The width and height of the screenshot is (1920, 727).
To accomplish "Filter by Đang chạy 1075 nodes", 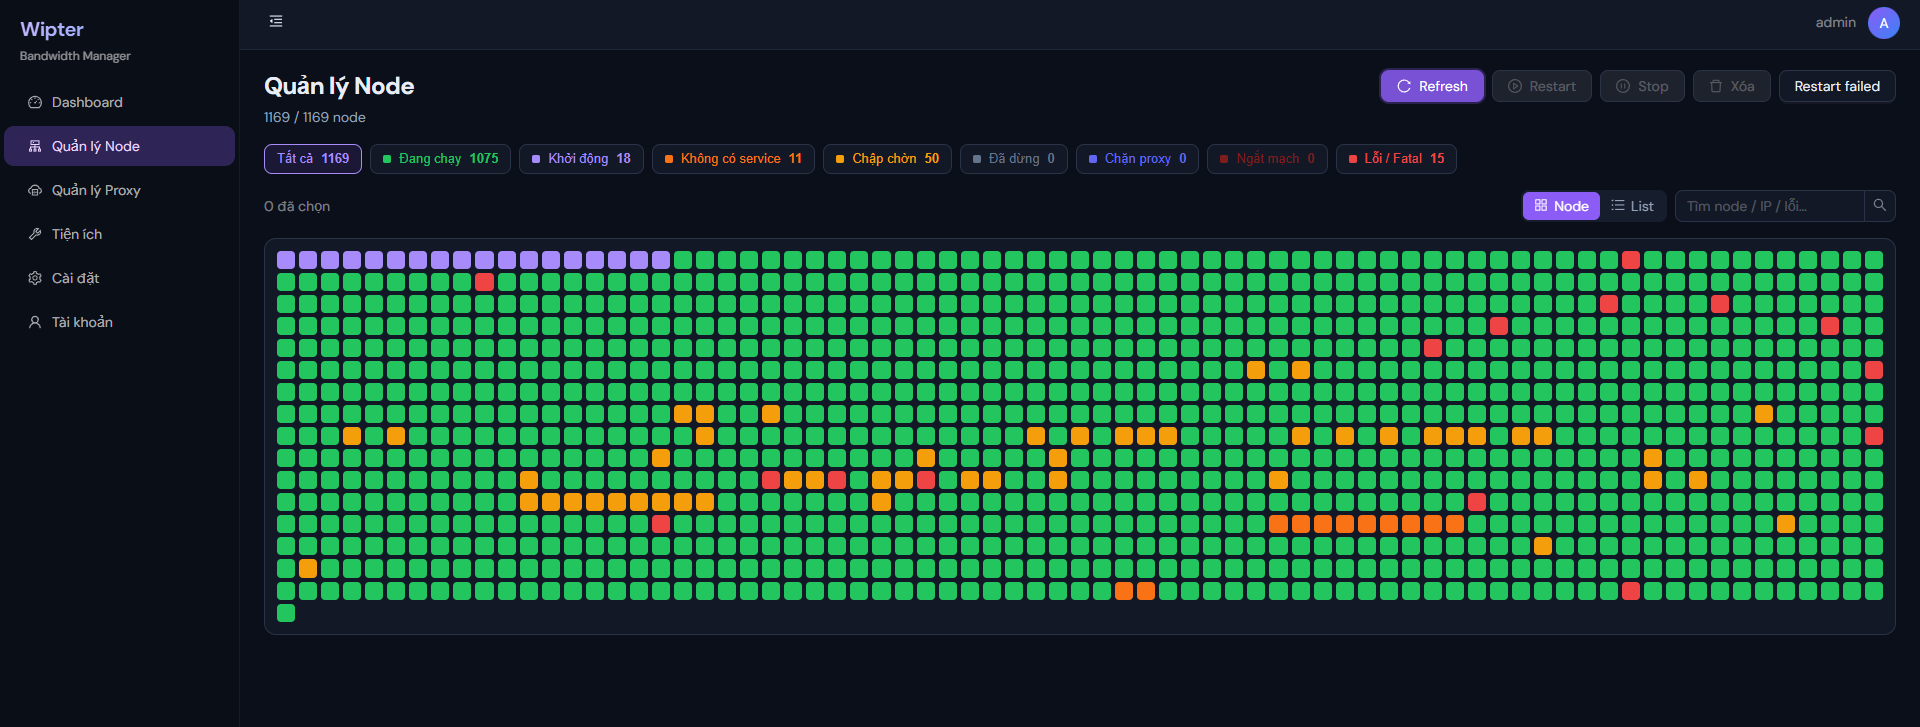I will tap(440, 159).
